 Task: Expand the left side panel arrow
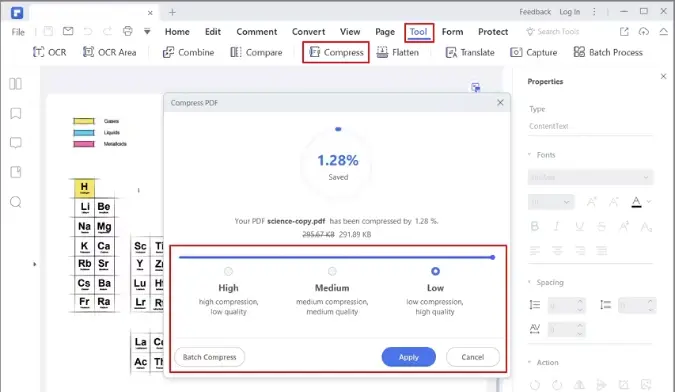34,264
